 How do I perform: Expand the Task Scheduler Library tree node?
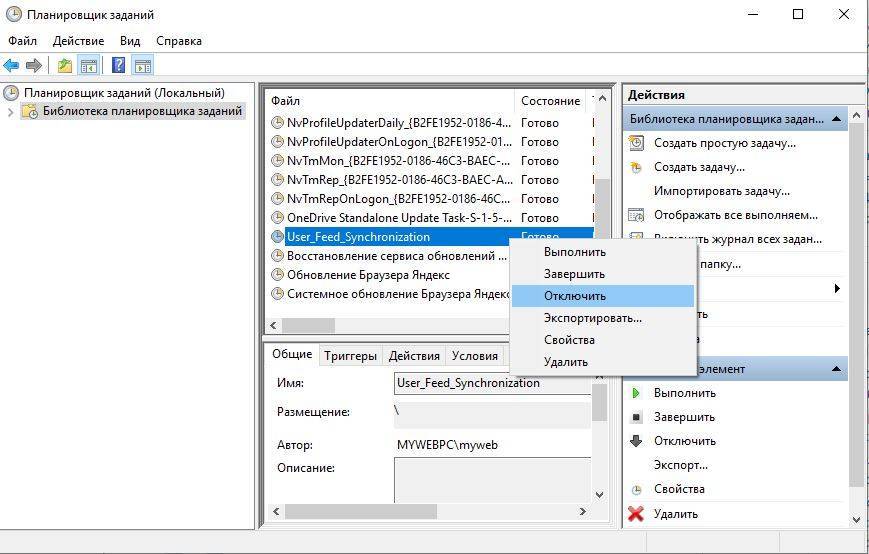(x=11, y=112)
